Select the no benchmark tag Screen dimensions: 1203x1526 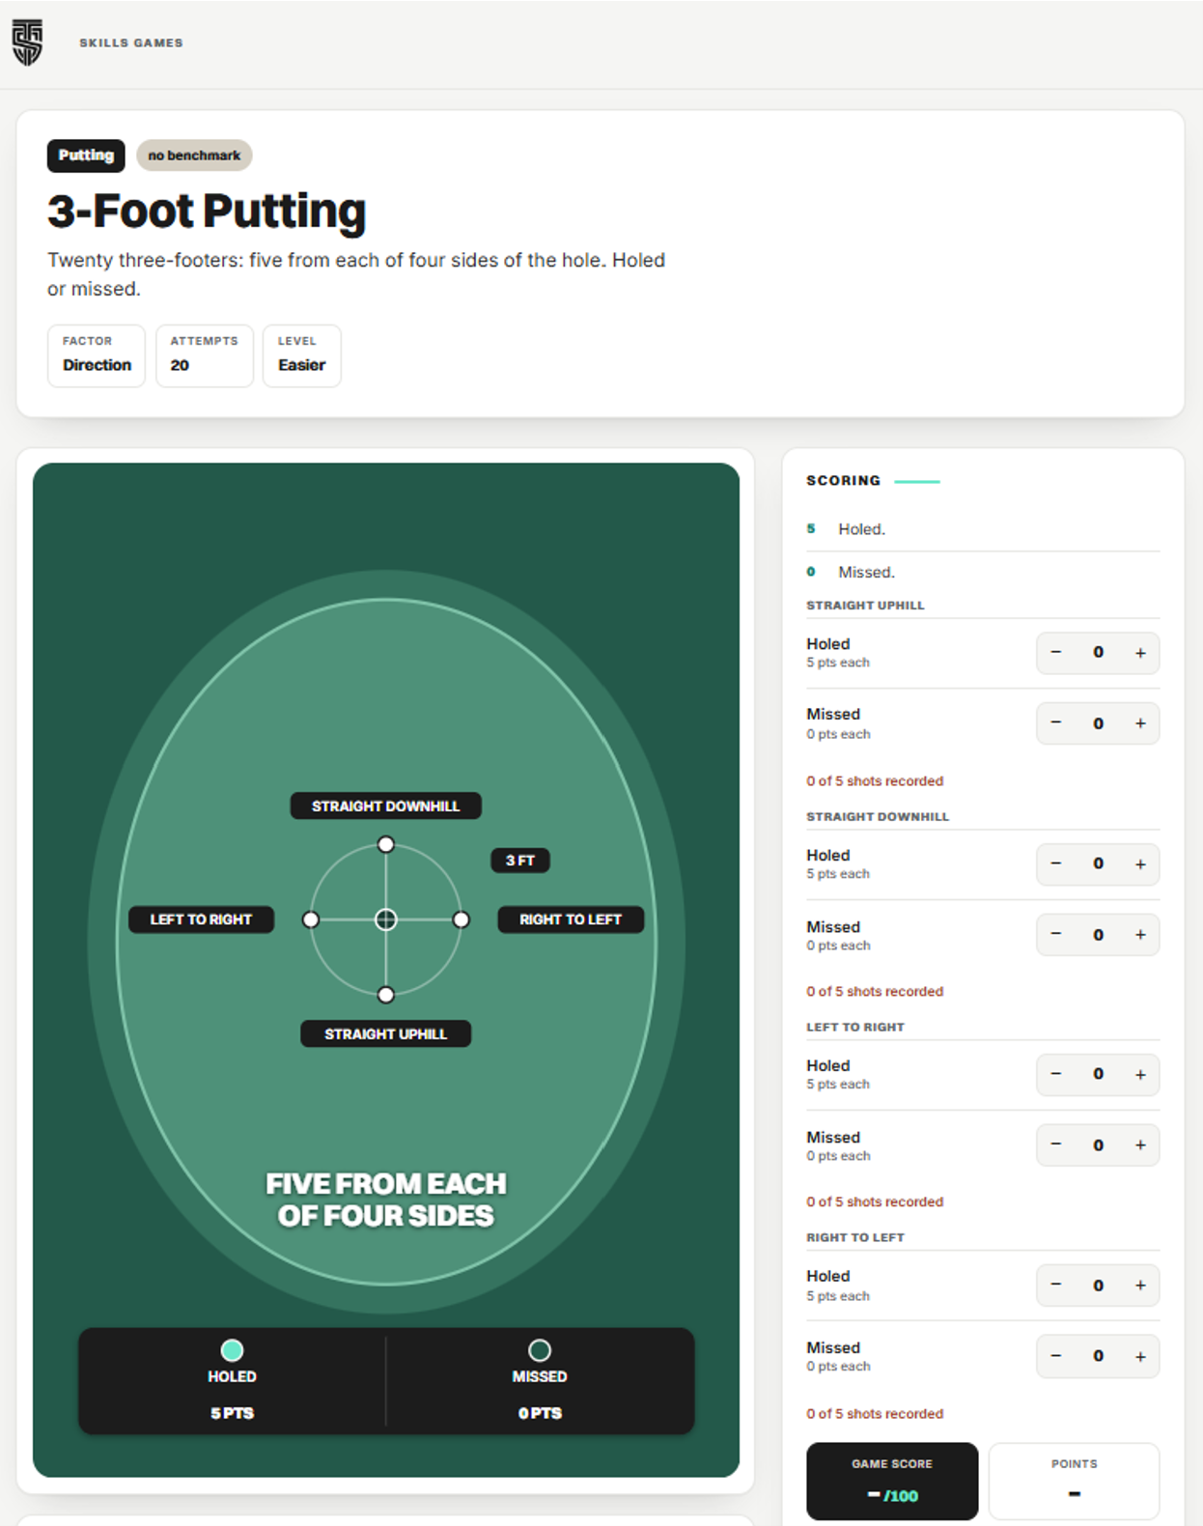point(194,155)
